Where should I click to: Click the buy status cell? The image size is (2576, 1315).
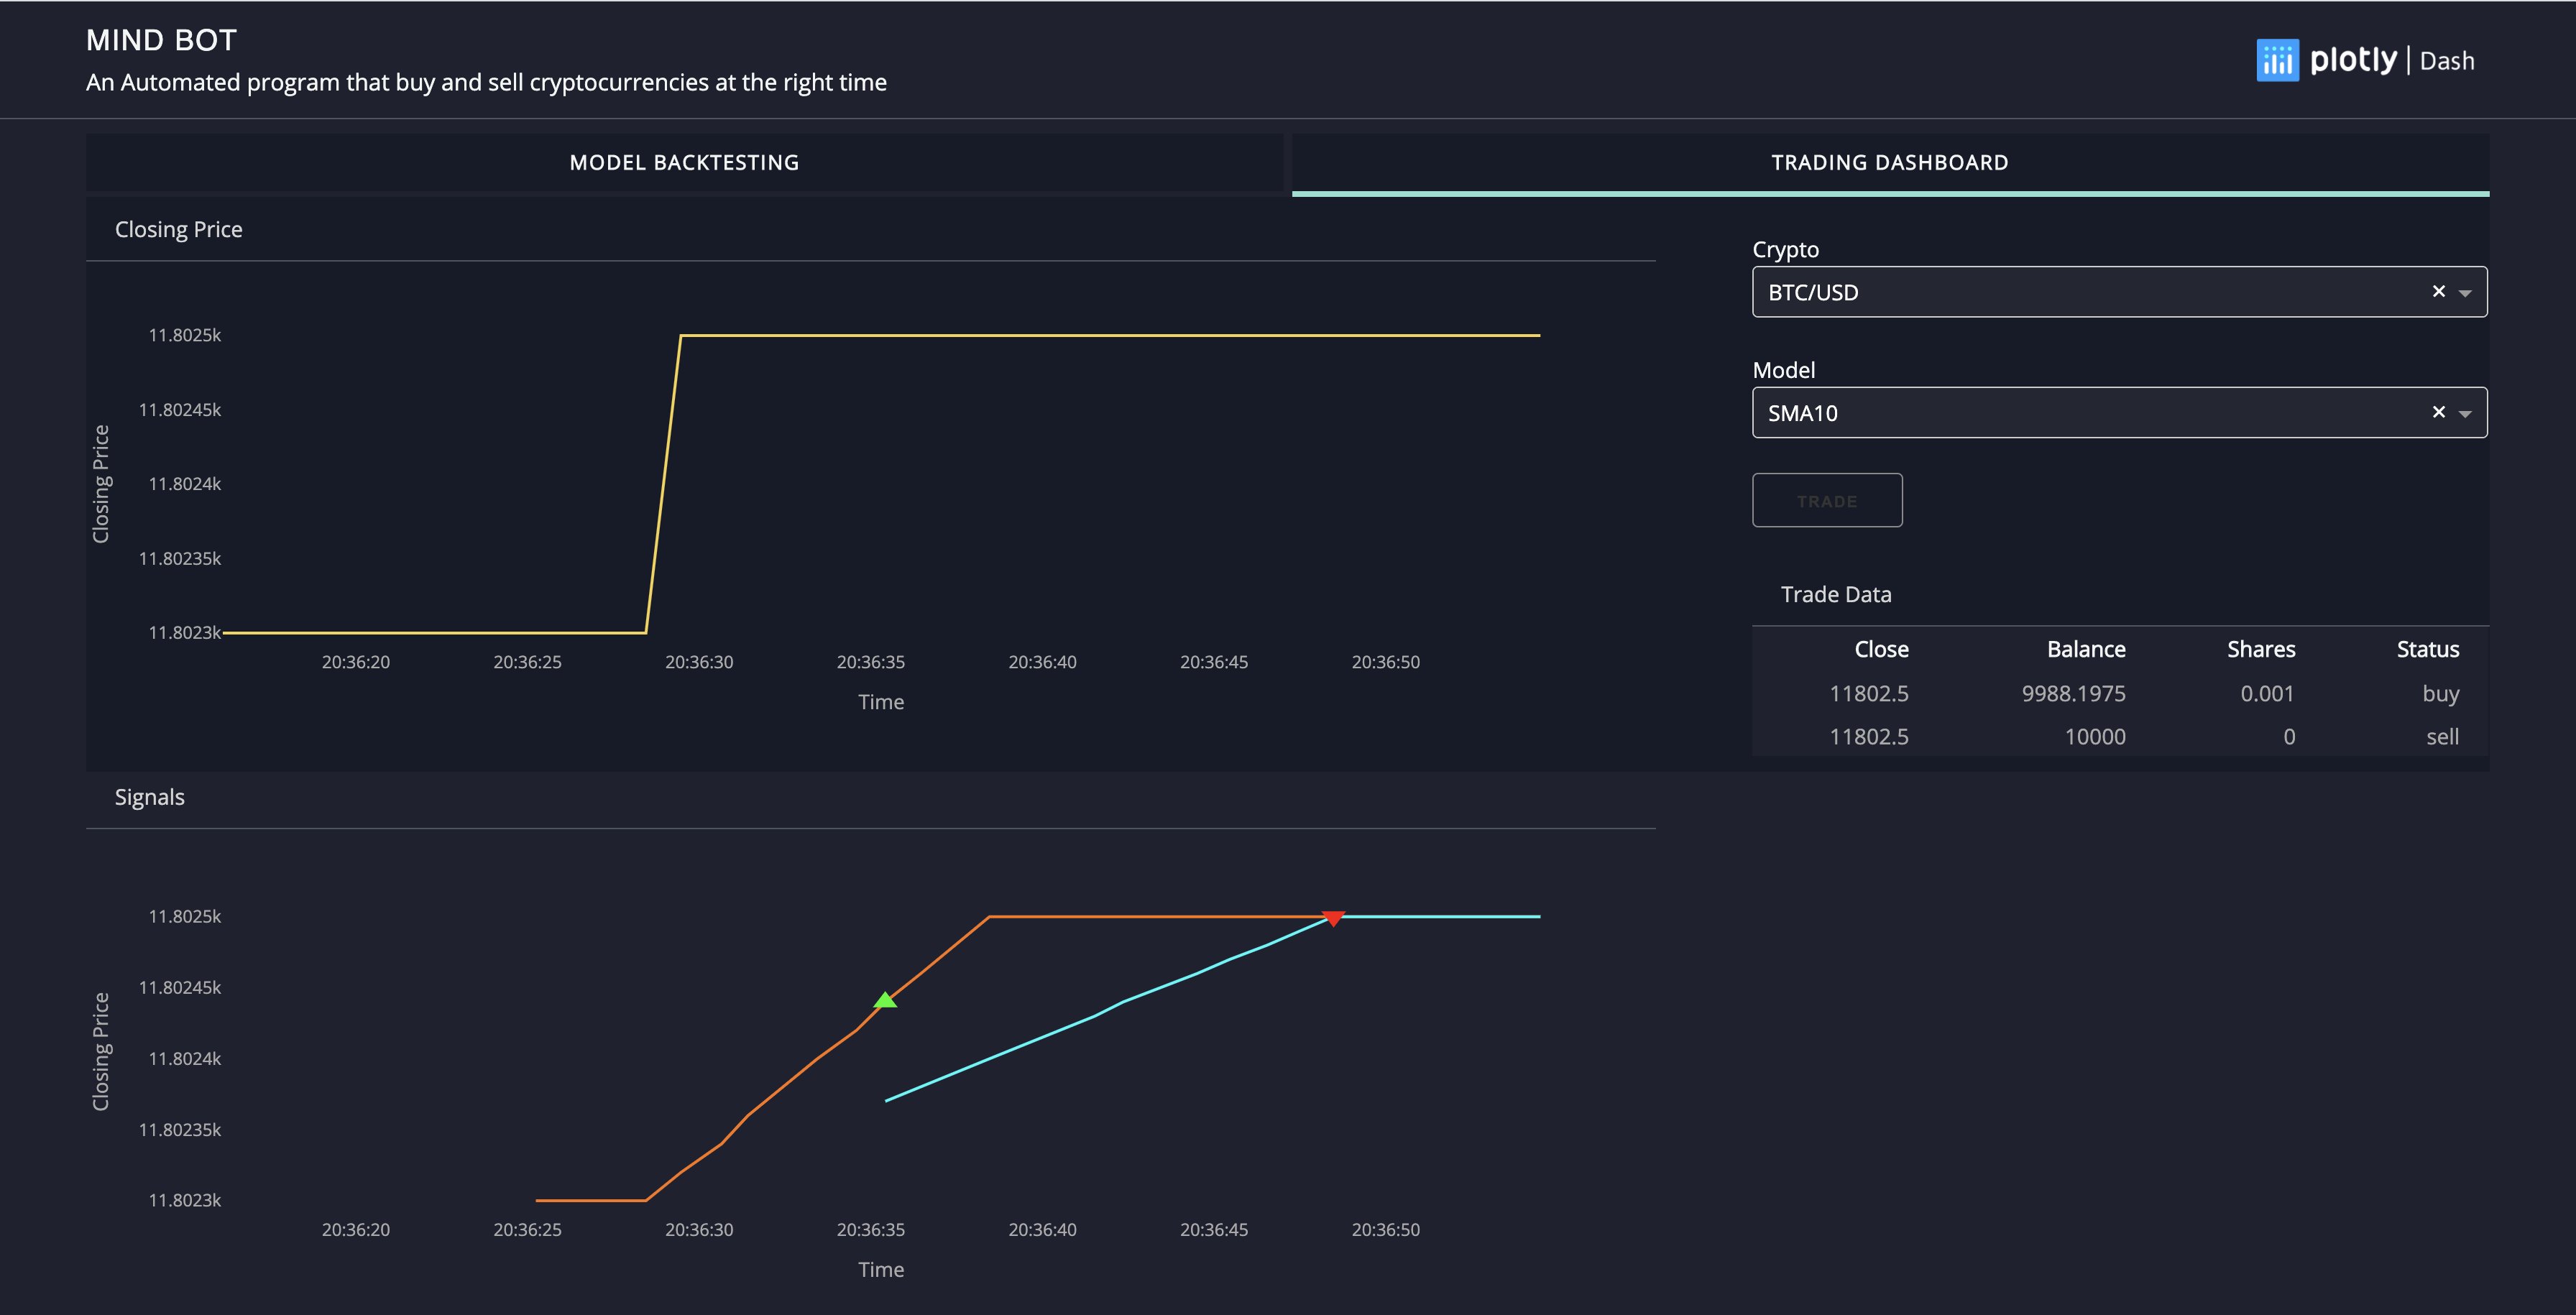pos(2440,694)
